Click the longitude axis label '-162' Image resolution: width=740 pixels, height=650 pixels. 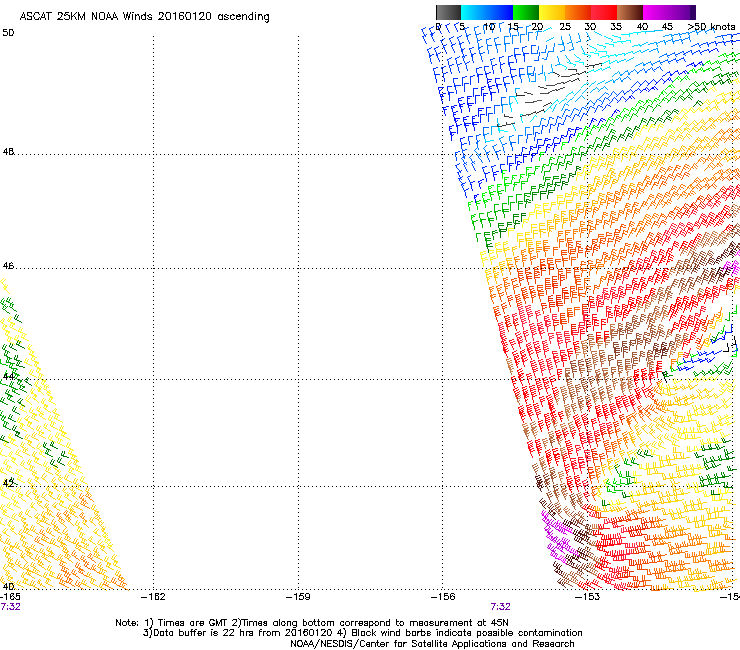(x=153, y=597)
